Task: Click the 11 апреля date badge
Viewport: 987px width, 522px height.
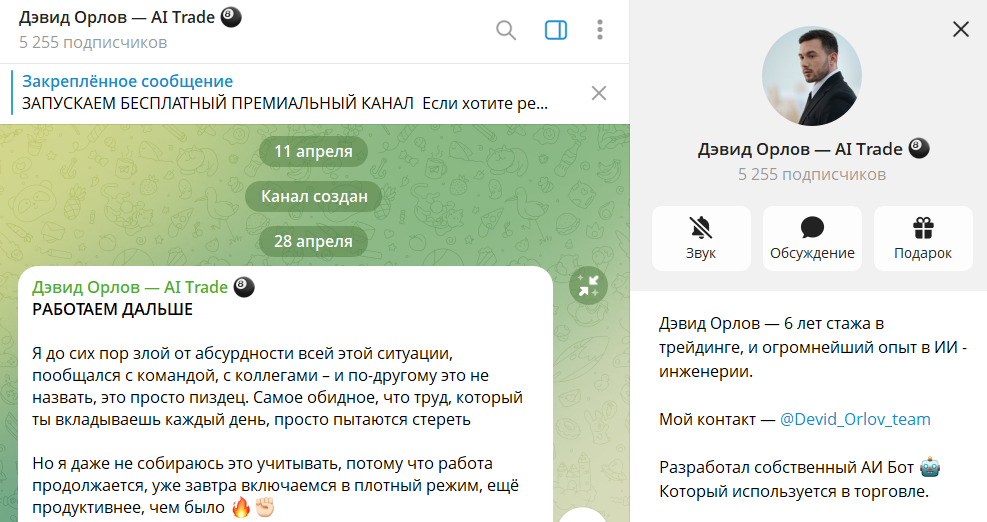Action: tap(313, 151)
